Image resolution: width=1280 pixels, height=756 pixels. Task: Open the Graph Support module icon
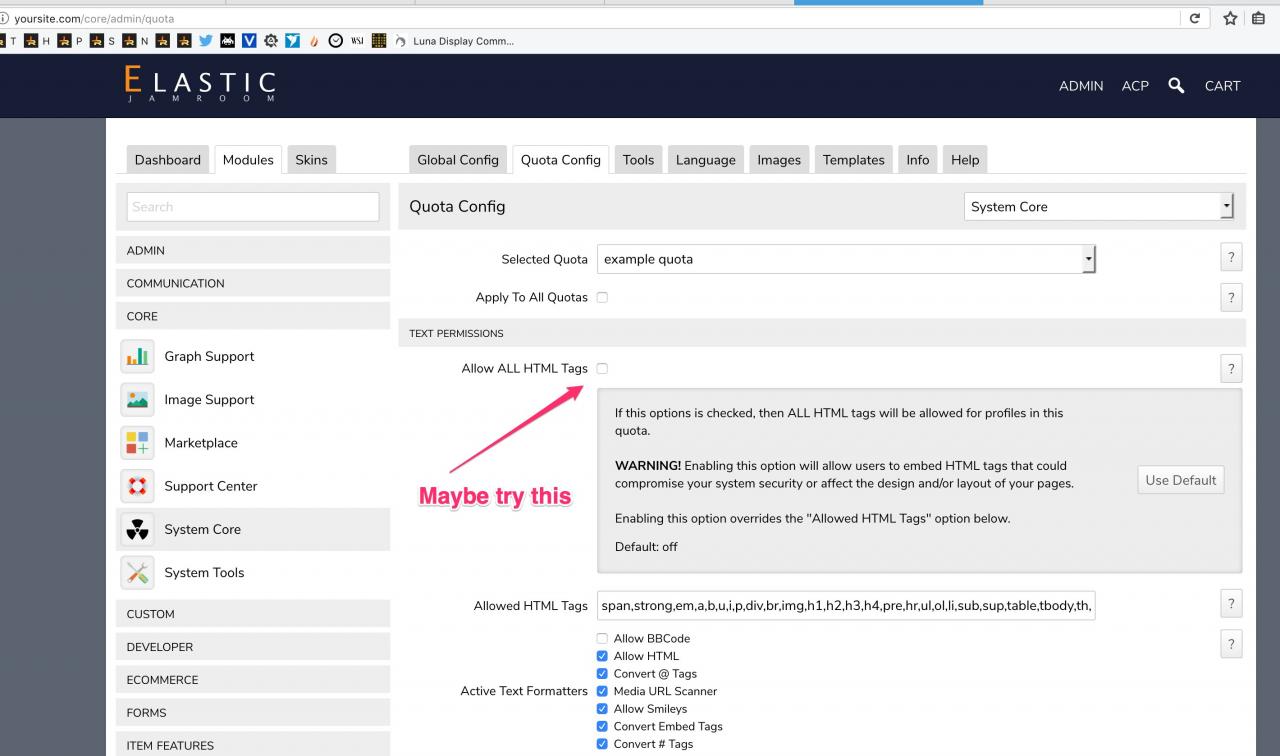click(137, 357)
